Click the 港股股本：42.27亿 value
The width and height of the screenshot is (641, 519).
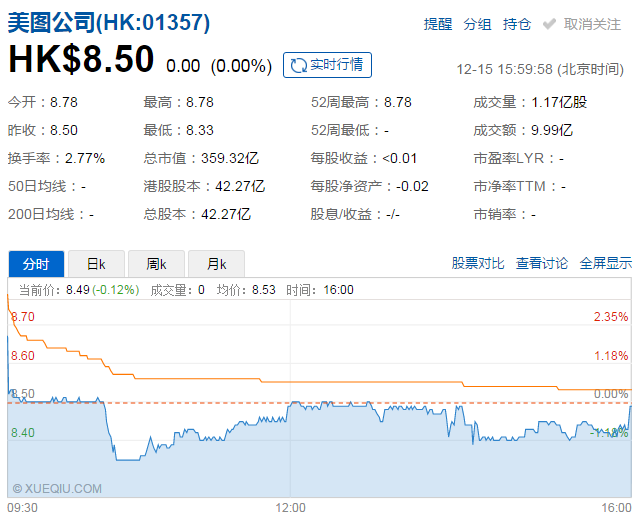204,186
